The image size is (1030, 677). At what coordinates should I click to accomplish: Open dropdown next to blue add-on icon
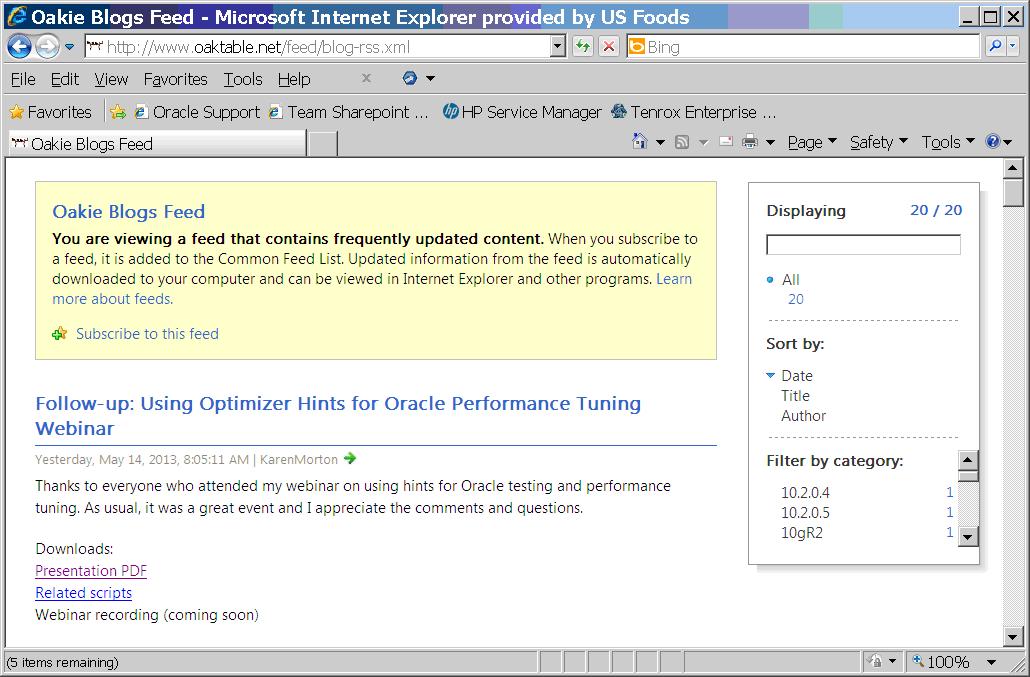point(430,78)
